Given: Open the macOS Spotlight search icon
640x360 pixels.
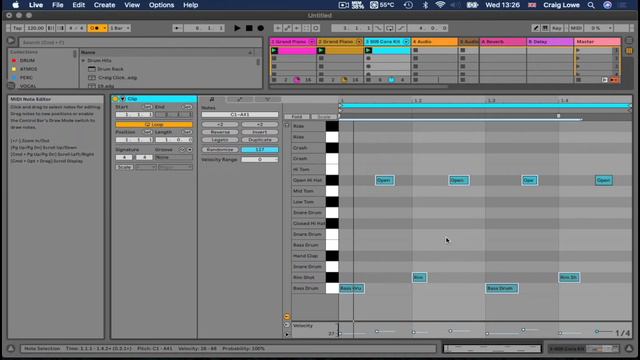Looking at the screenshot, I should pyautogui.click(x=591, y=5).
